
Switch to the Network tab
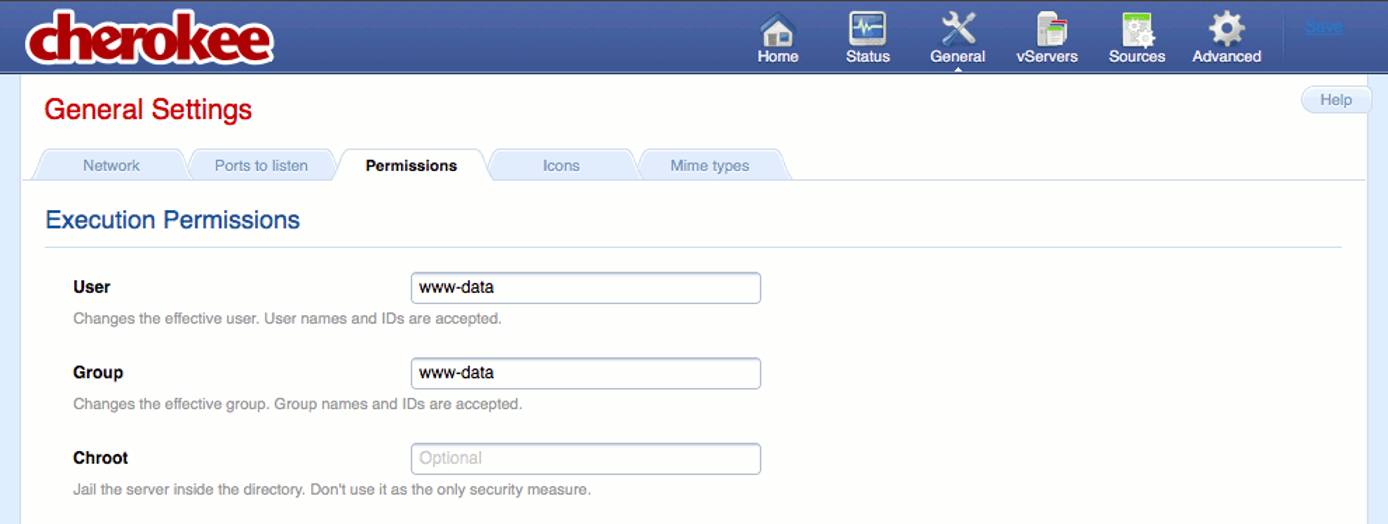[x=111, y=166]
